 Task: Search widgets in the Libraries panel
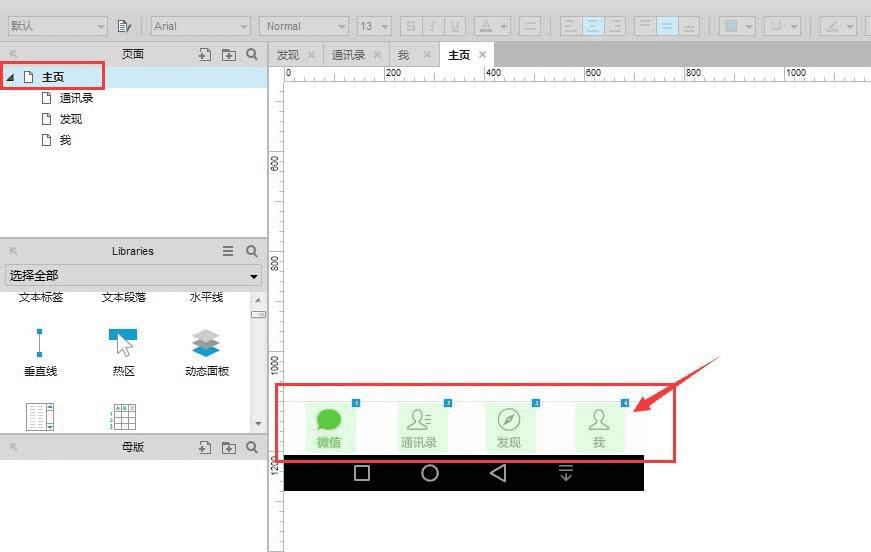click(252, 251)
